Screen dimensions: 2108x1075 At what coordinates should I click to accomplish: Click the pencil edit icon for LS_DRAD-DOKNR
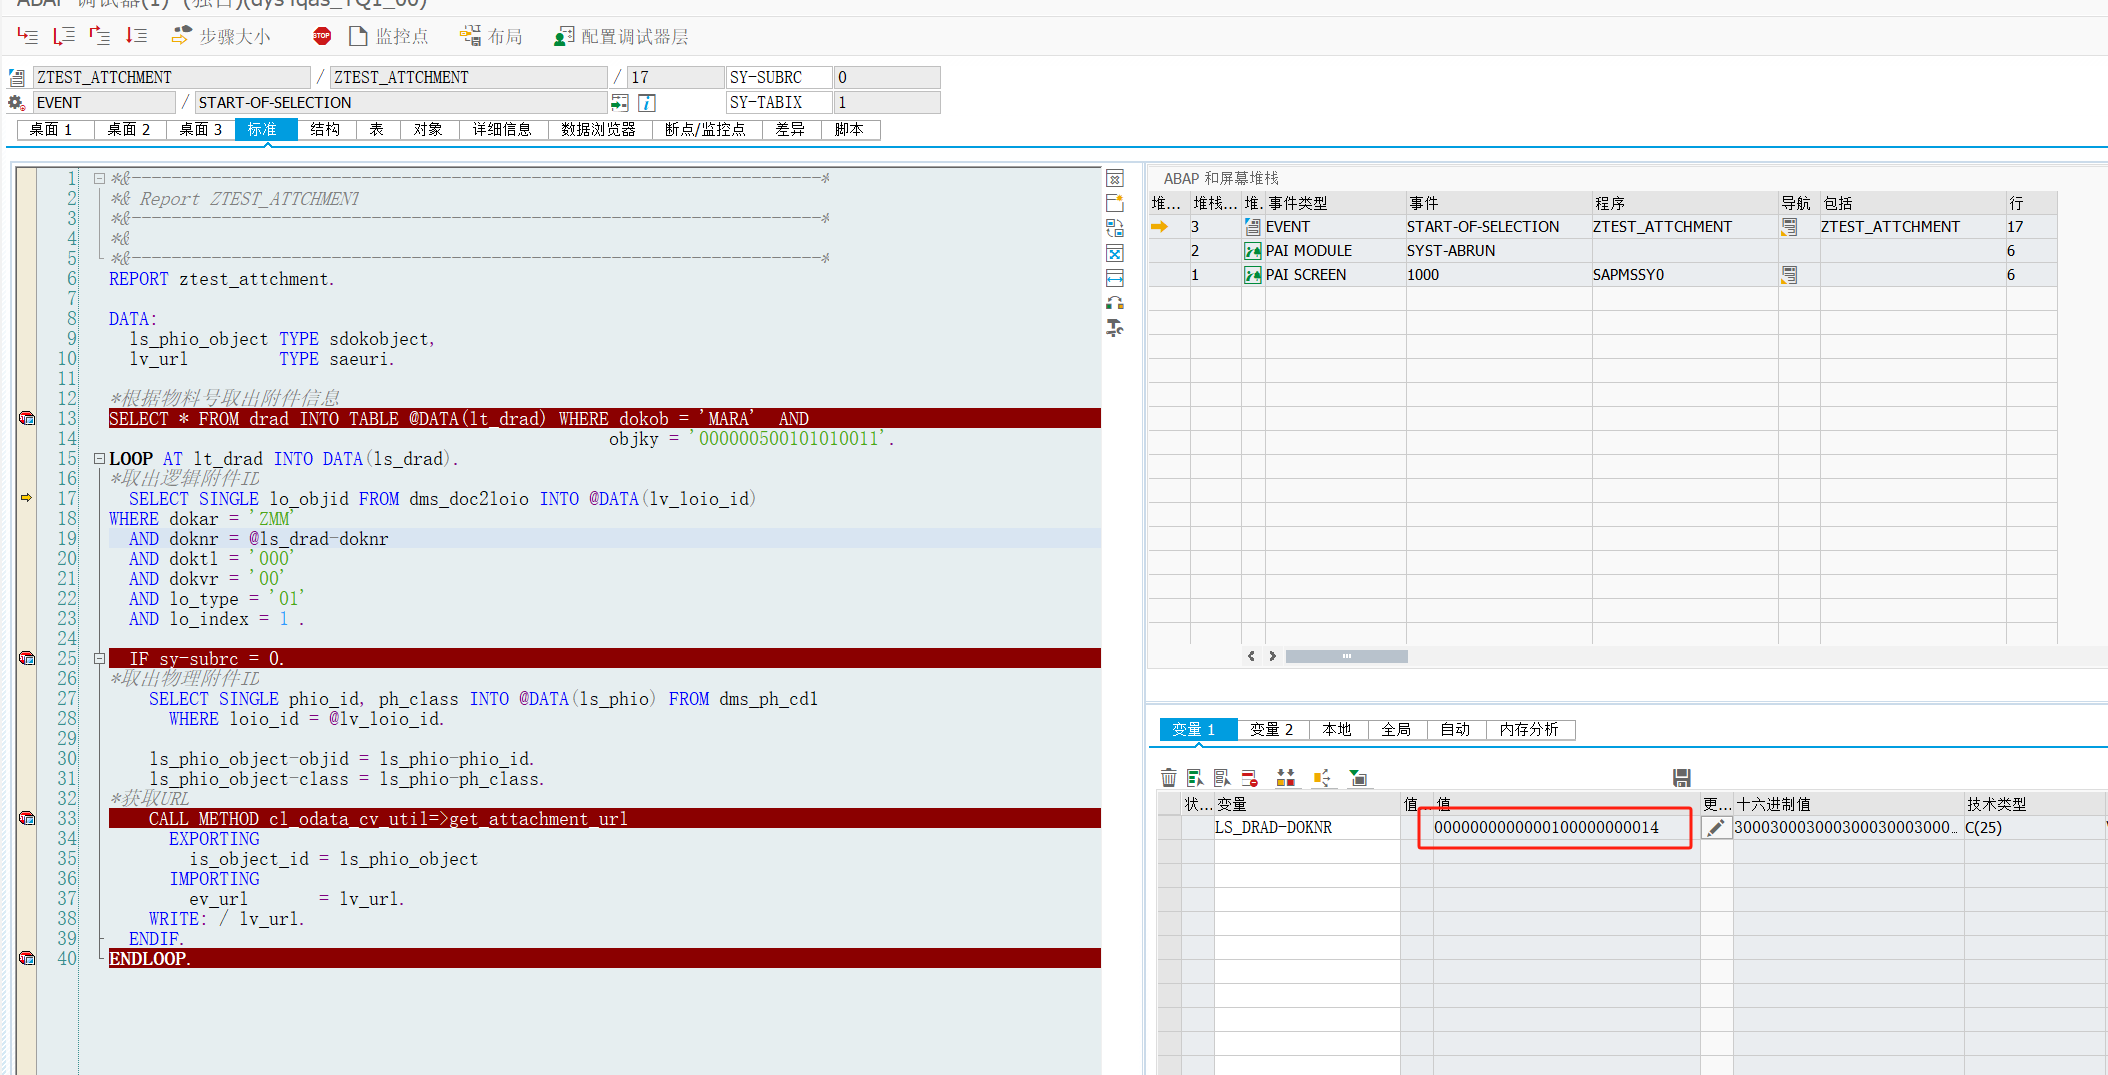[1716, 827]
